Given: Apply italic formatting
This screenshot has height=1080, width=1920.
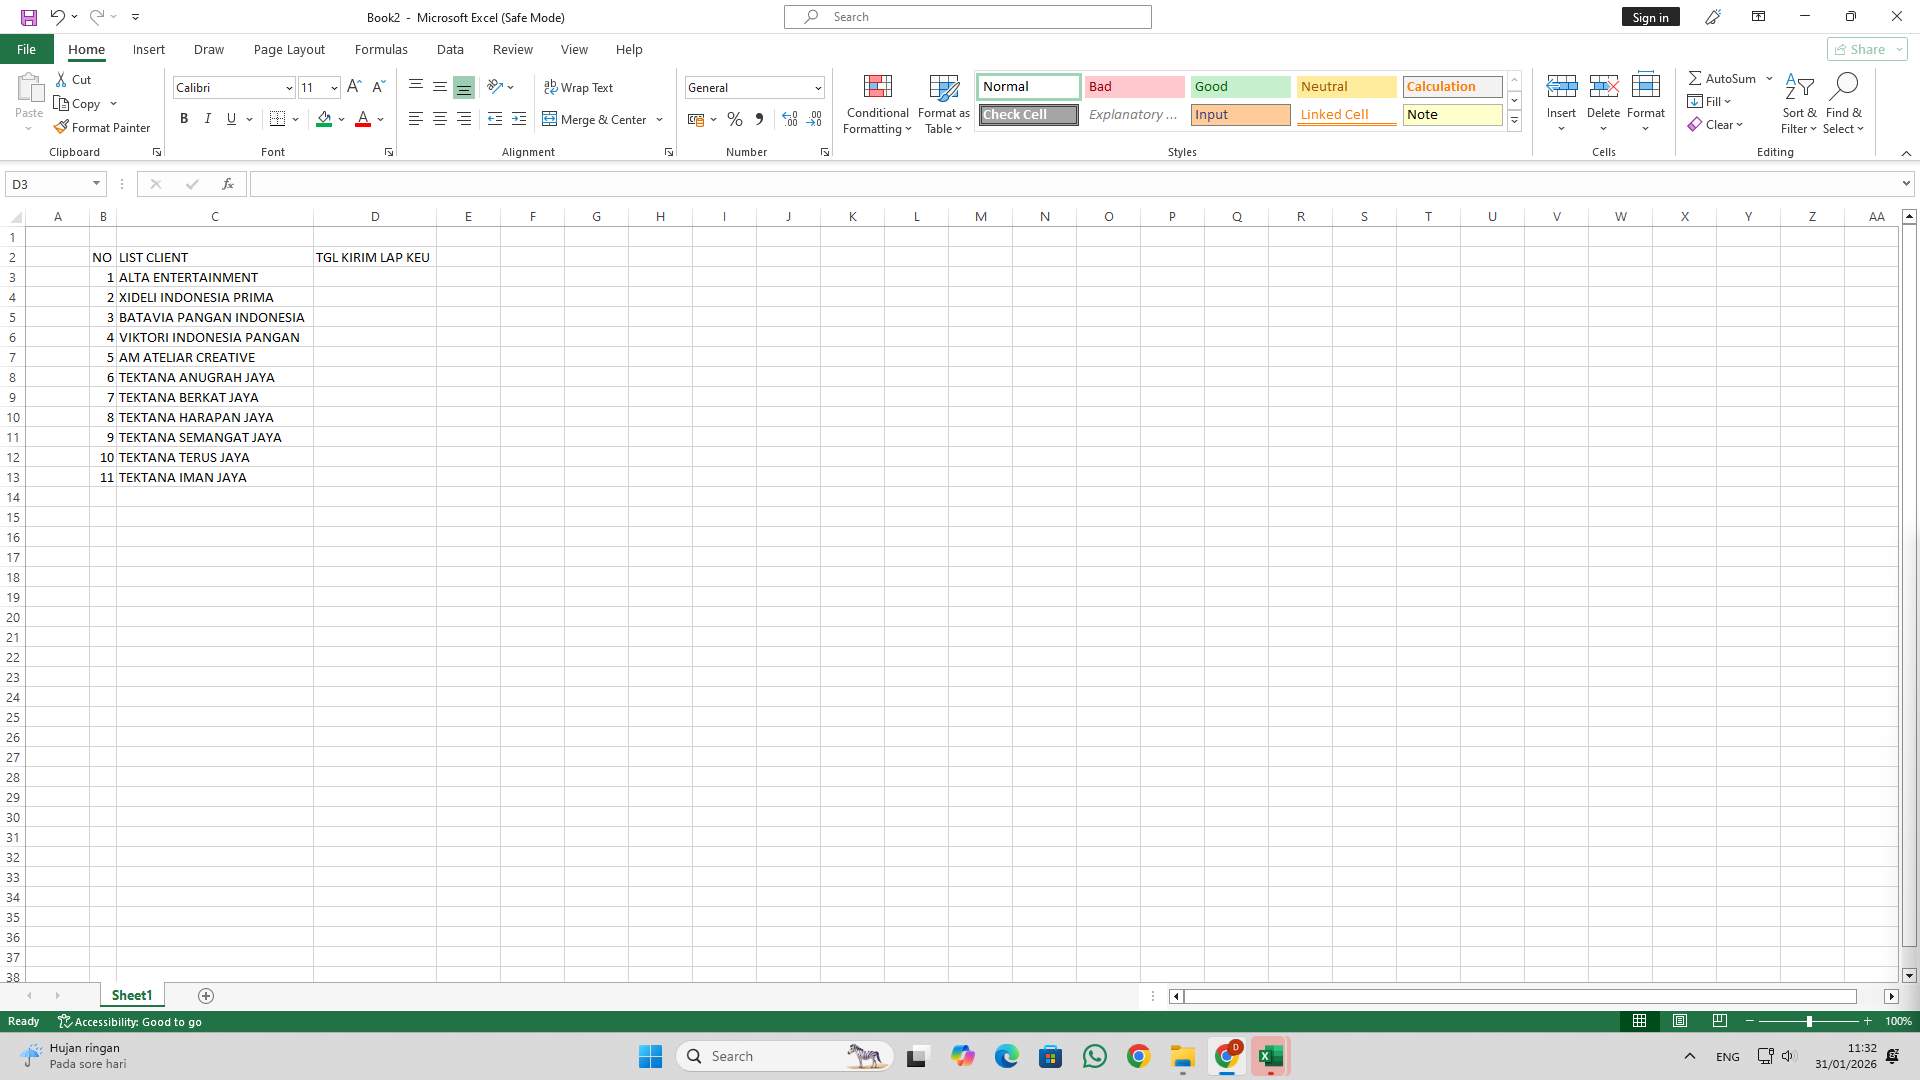Looking at the screenshot, I should 207,118.
